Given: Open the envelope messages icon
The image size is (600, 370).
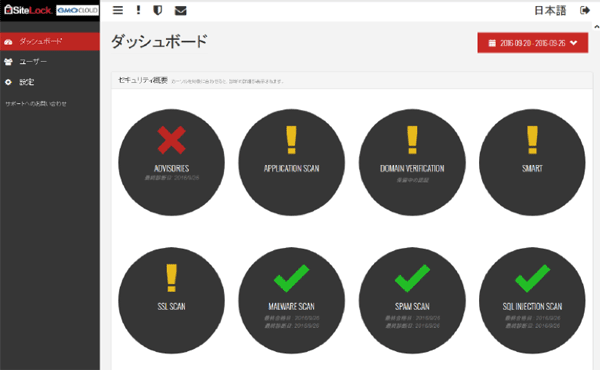Looking at the screenshot, I should [x=181, y=11].
